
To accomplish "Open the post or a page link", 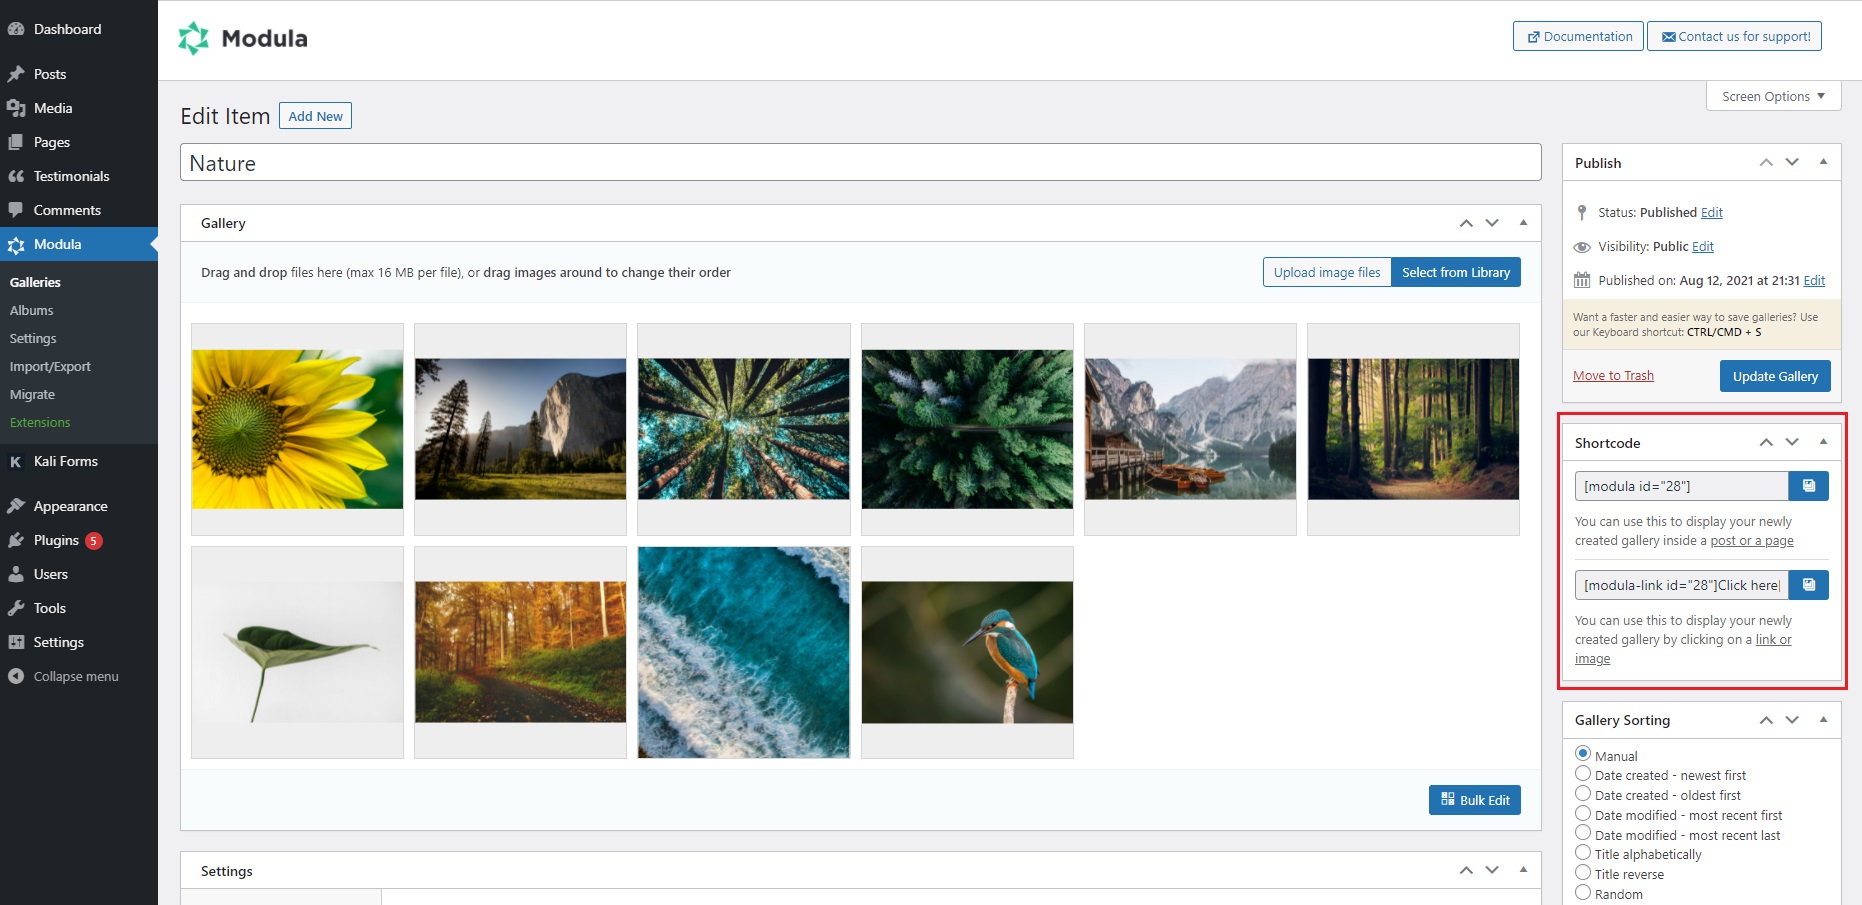I will click(x=1751, y=540).
